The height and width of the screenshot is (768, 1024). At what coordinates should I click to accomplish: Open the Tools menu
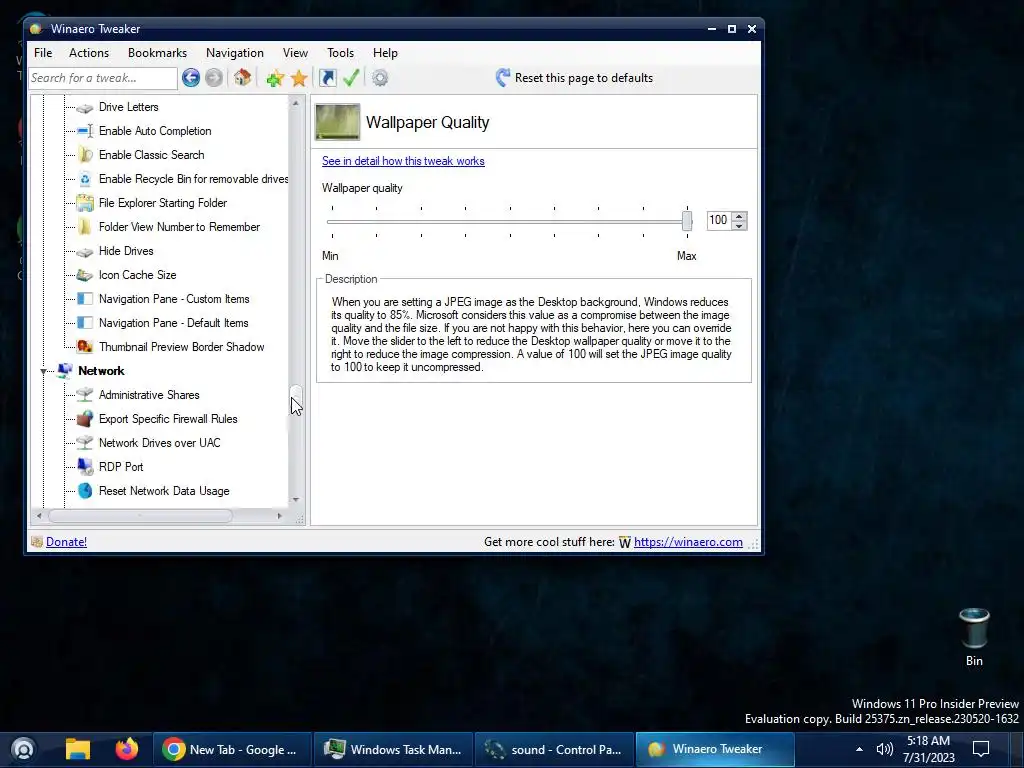[340, 53]
